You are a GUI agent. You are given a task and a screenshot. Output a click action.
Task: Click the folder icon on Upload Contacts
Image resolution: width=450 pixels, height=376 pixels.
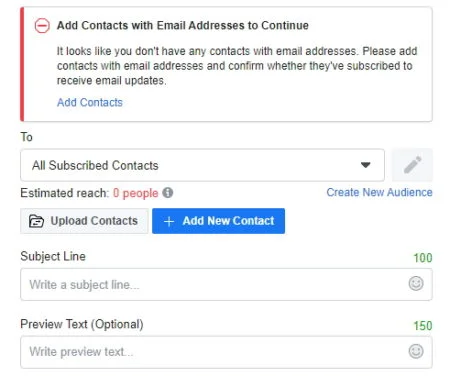(36, 221)
